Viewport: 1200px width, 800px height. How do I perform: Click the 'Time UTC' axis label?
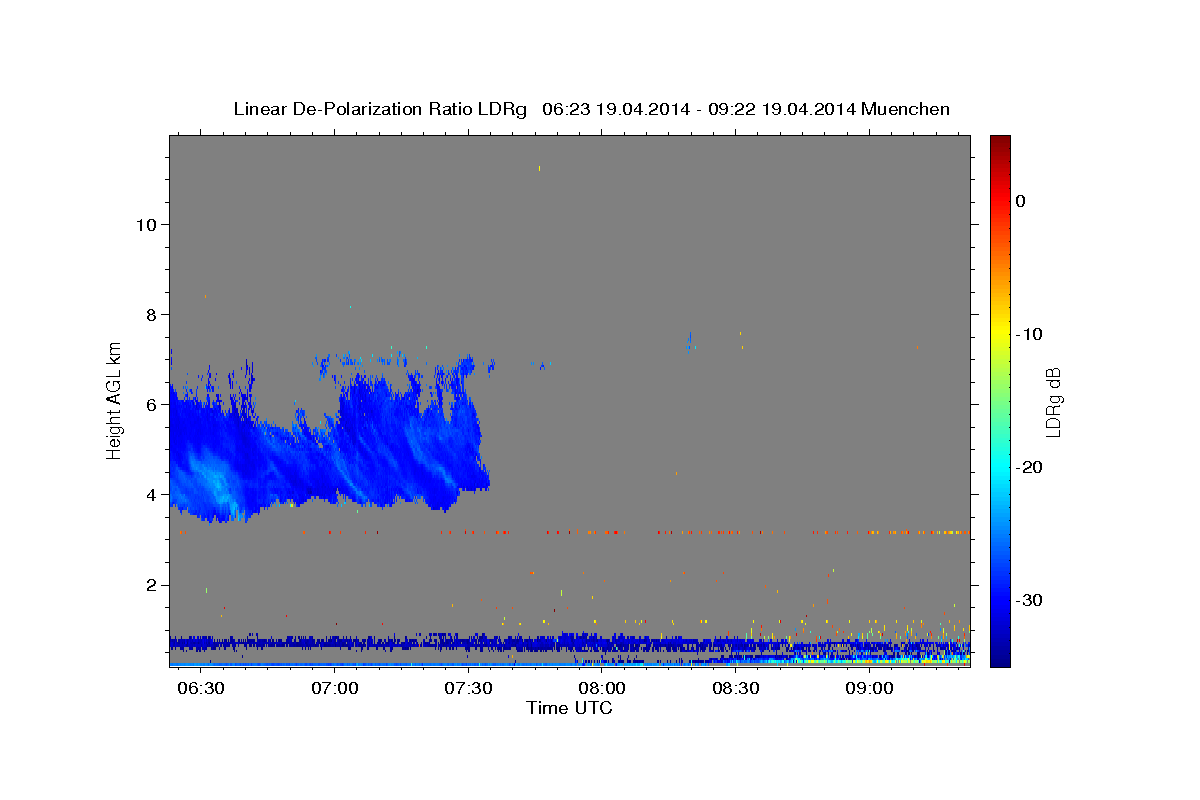point(569,708)
